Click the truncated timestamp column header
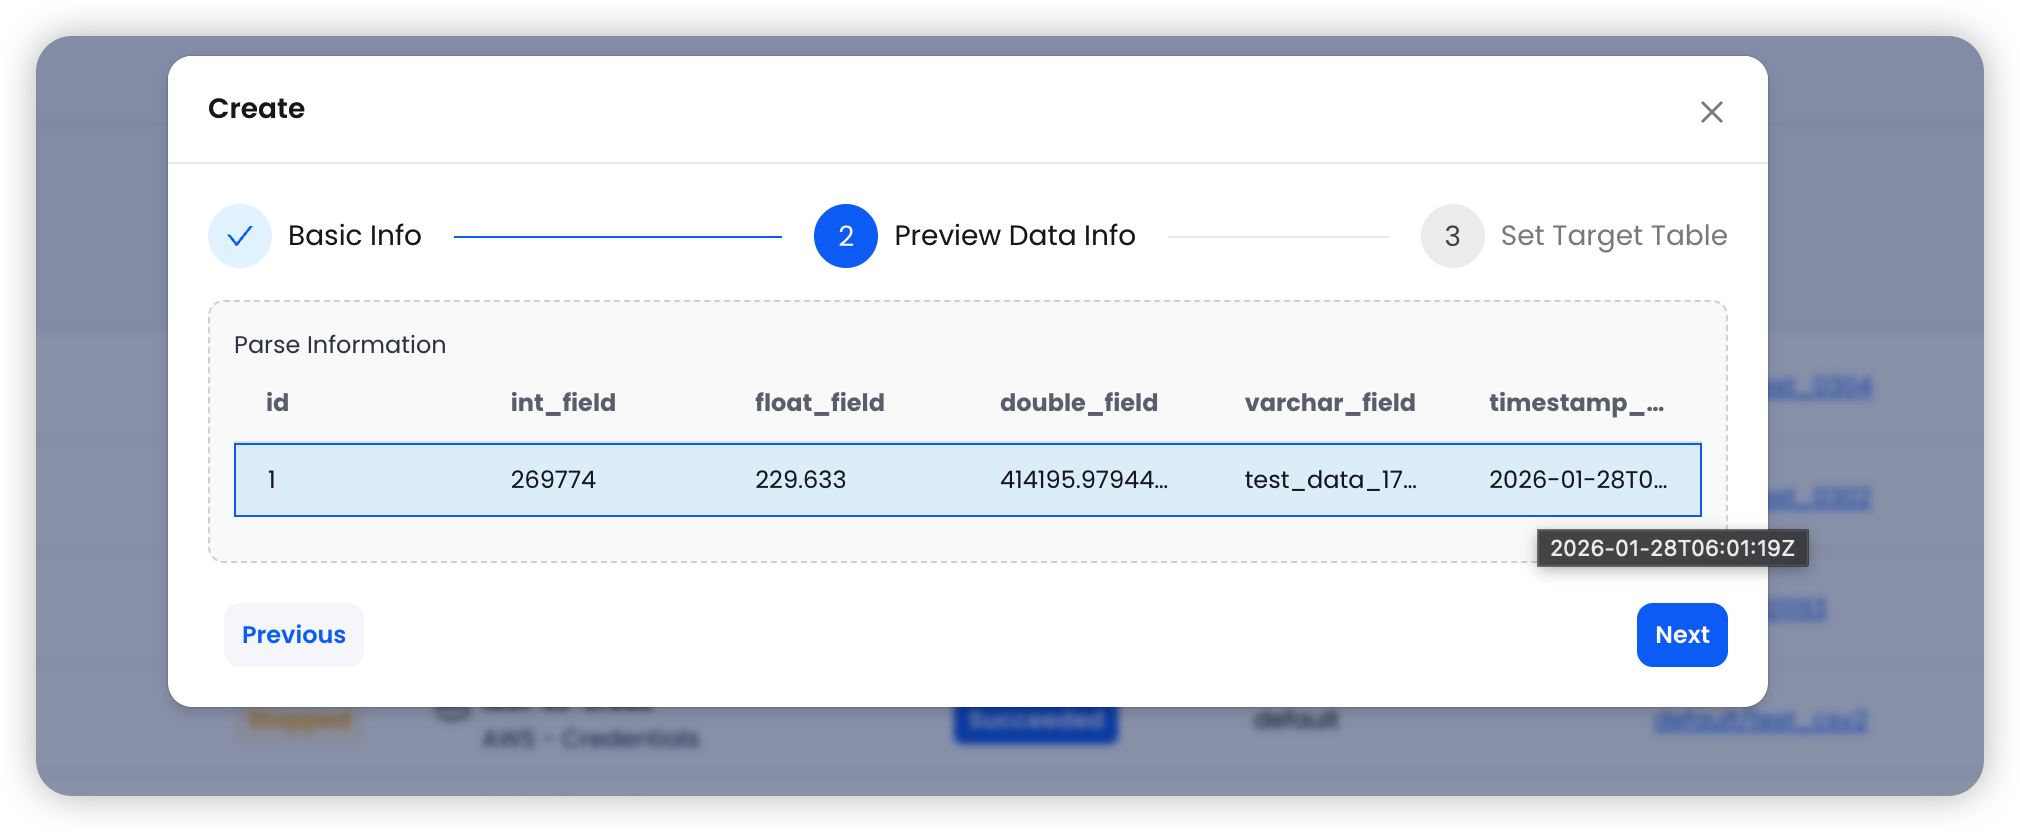This screenshot has height=832, width=2020. tap(1575, 403)
